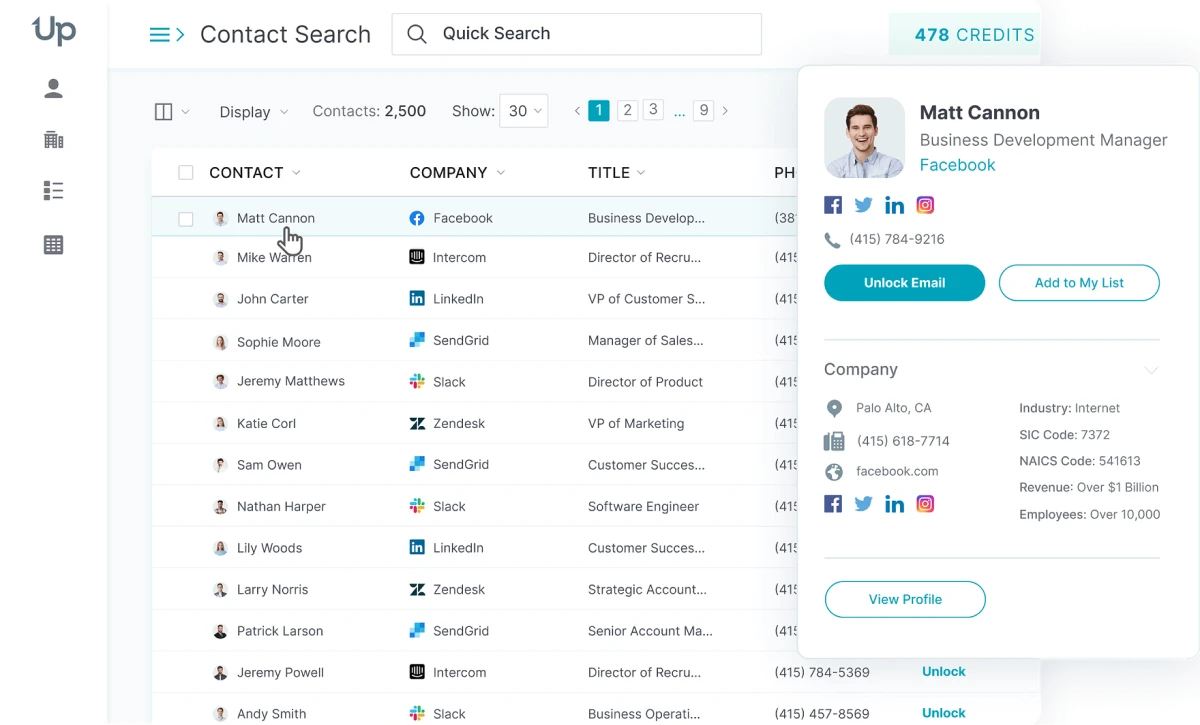This screenshot has height=725, width=1200.
Task: Select the Lily Woods contact name
Action: [x=269, y=548]
